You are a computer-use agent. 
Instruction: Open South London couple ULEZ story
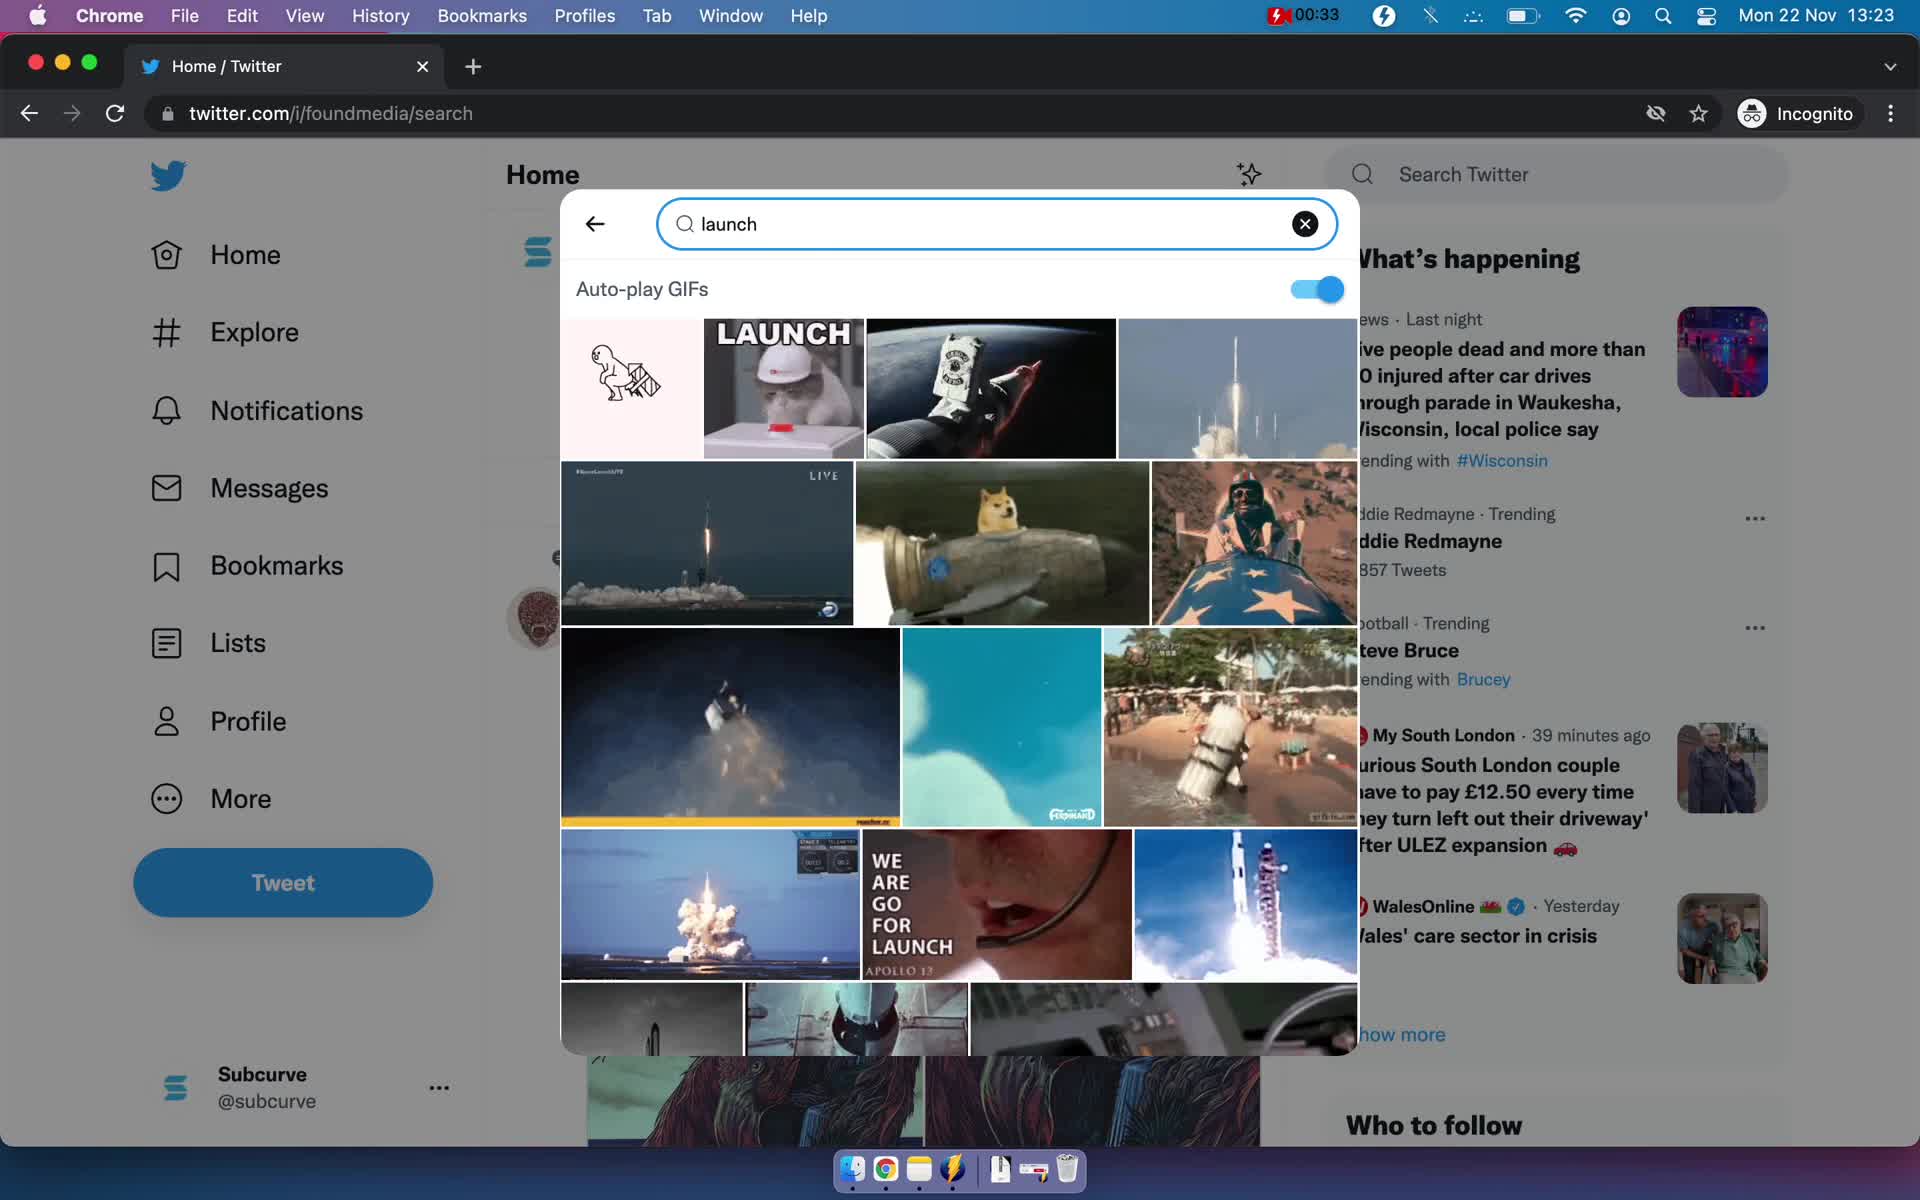(x=1503, y=805)
